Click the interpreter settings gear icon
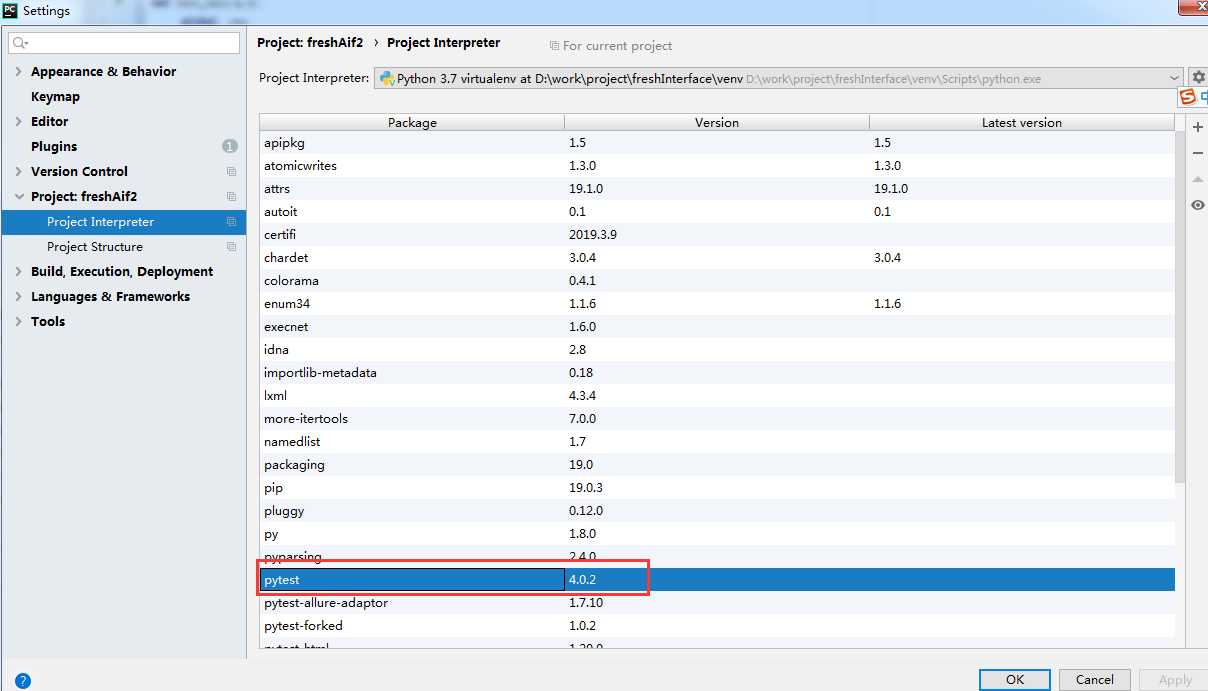Image resolution: width=1208 pixels, height=691 pixels. point(1198,78)
